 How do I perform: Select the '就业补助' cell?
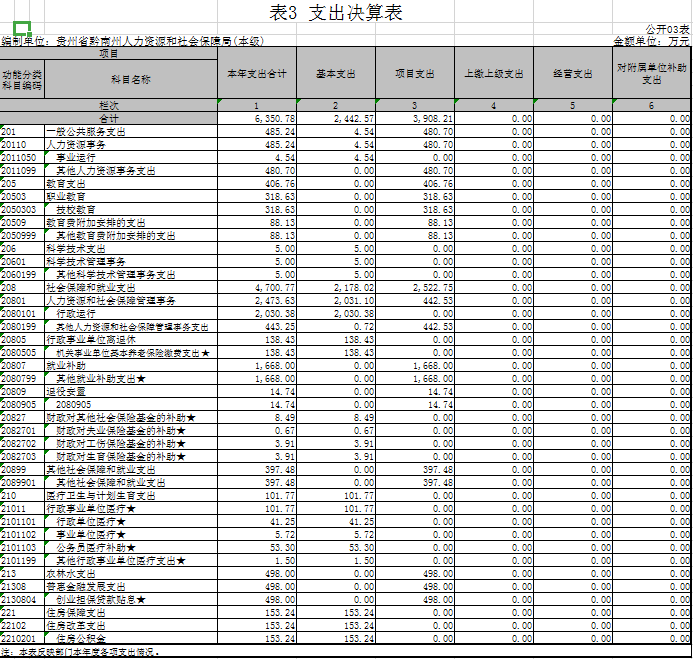tap(131, 366)
